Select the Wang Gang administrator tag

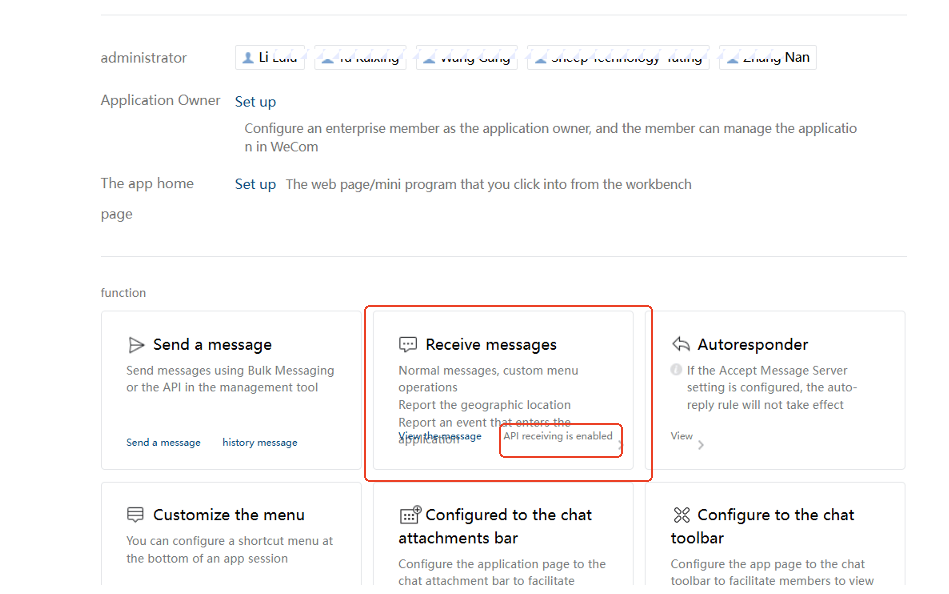pyautogui.click(x=466, y=58)
